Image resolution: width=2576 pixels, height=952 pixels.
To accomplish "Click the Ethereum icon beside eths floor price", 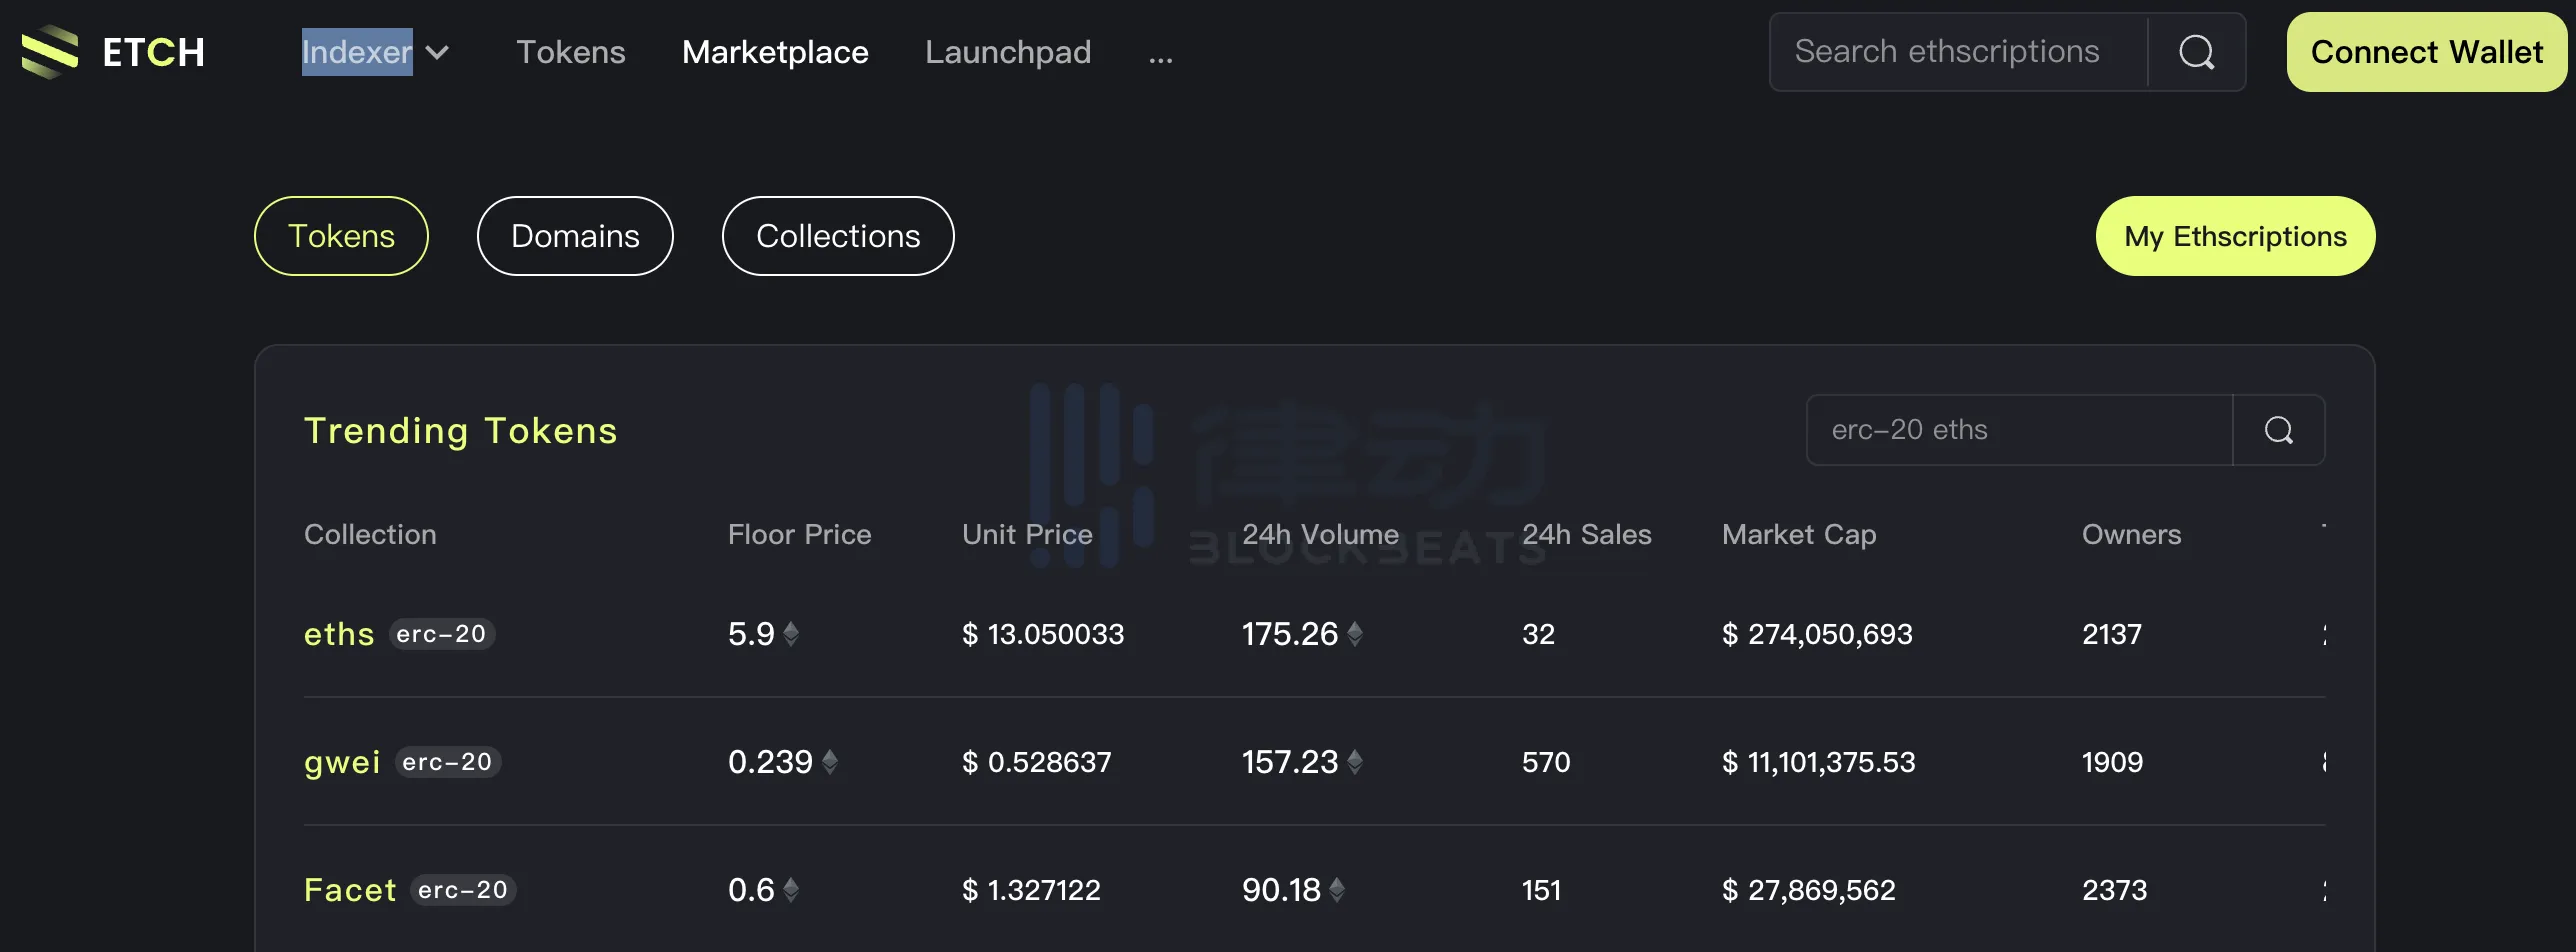I will coord(791,634).
